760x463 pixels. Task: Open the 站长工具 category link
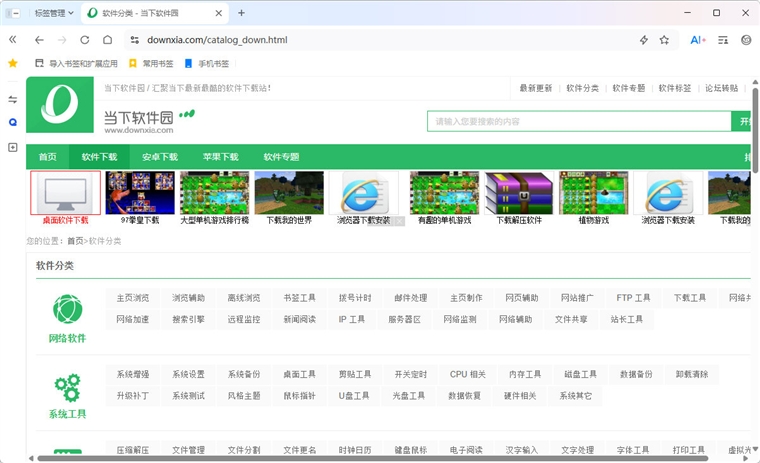click(627, 319)
